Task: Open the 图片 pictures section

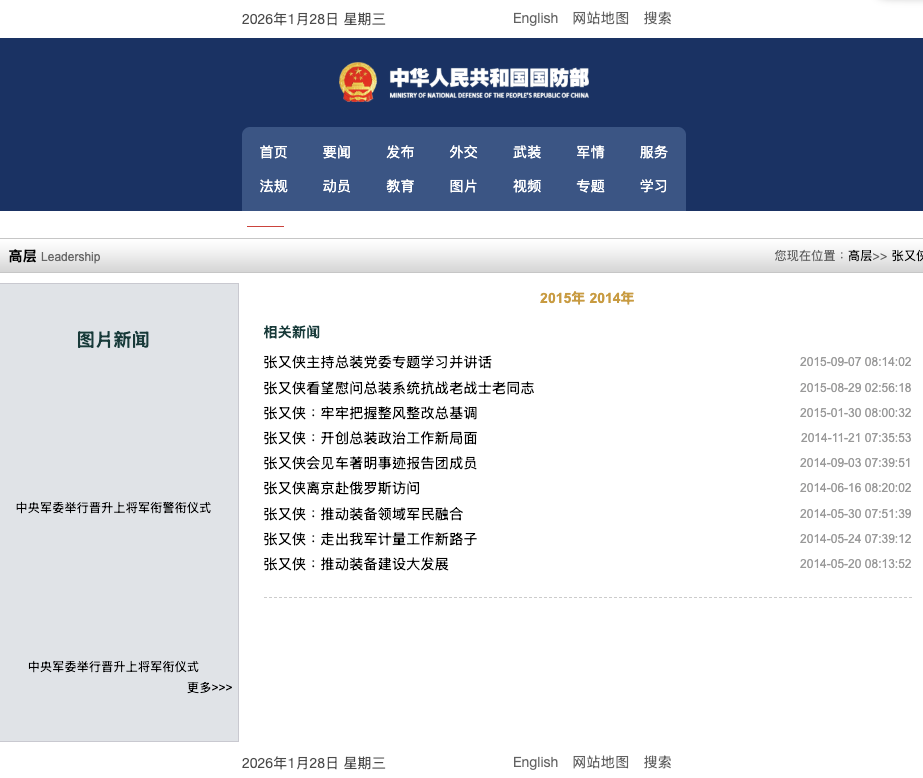Action: point(463,186)
